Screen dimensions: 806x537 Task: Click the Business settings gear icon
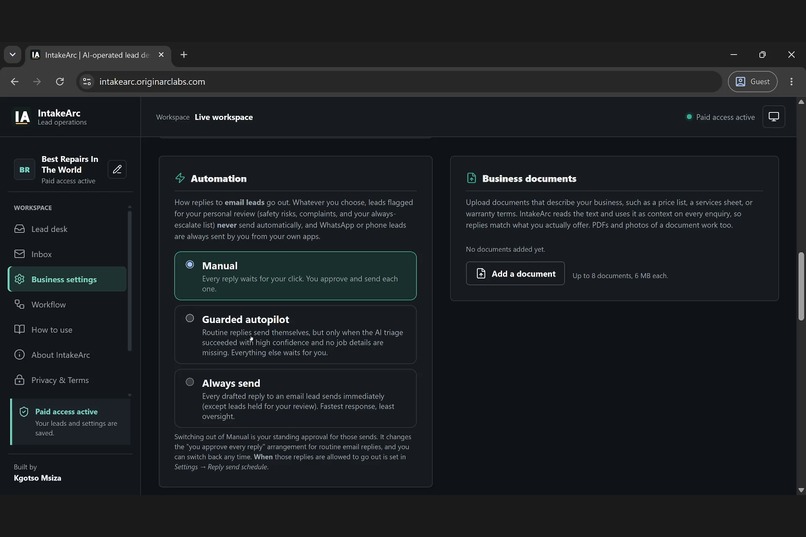click(20, 279)
